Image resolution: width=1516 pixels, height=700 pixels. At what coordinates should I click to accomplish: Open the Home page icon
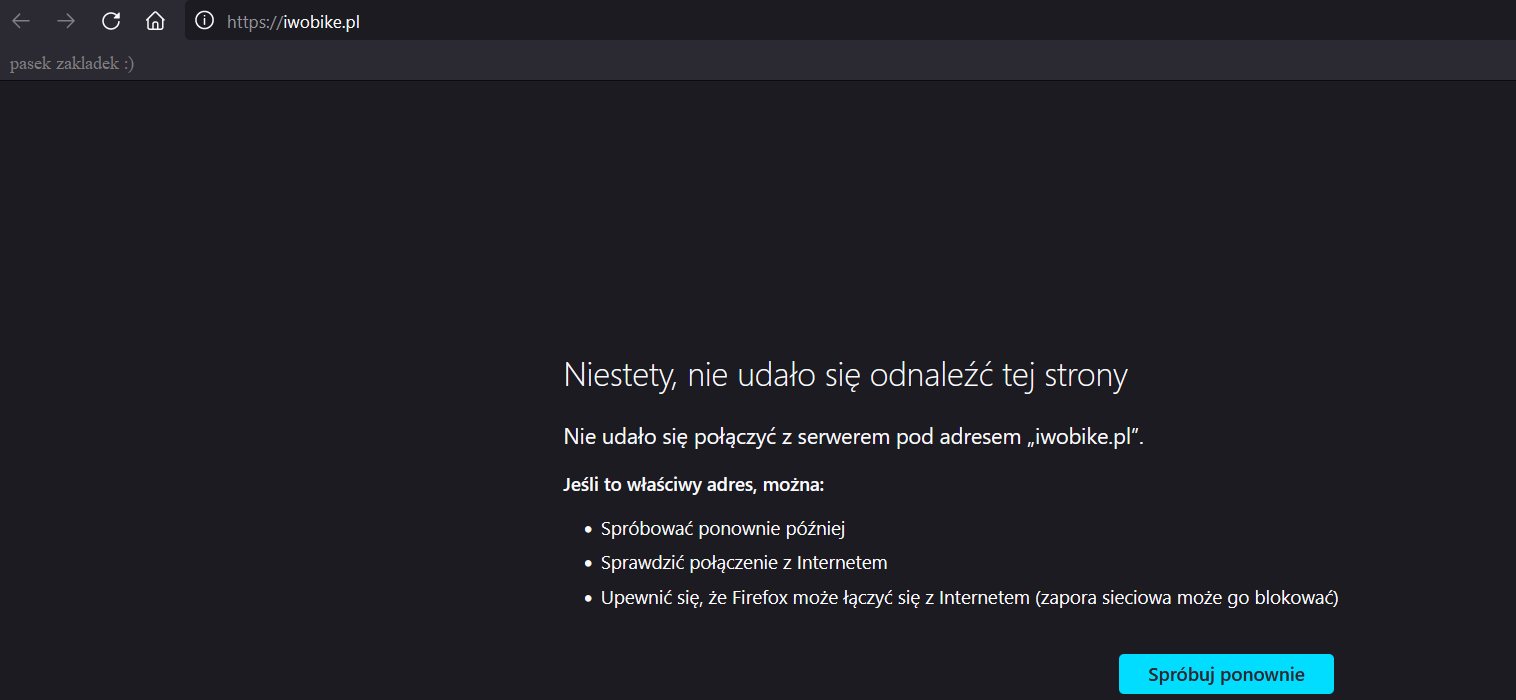click(155, 21)
